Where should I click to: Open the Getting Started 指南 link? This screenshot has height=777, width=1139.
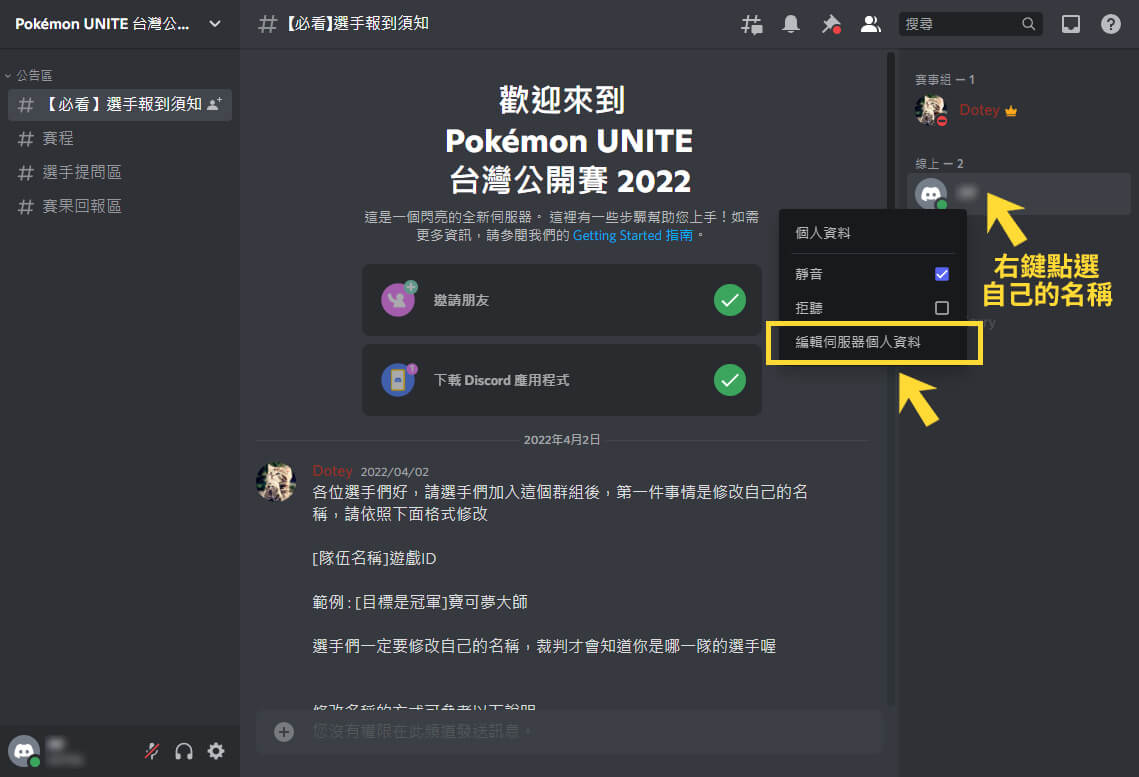click(x=633, y=235)
